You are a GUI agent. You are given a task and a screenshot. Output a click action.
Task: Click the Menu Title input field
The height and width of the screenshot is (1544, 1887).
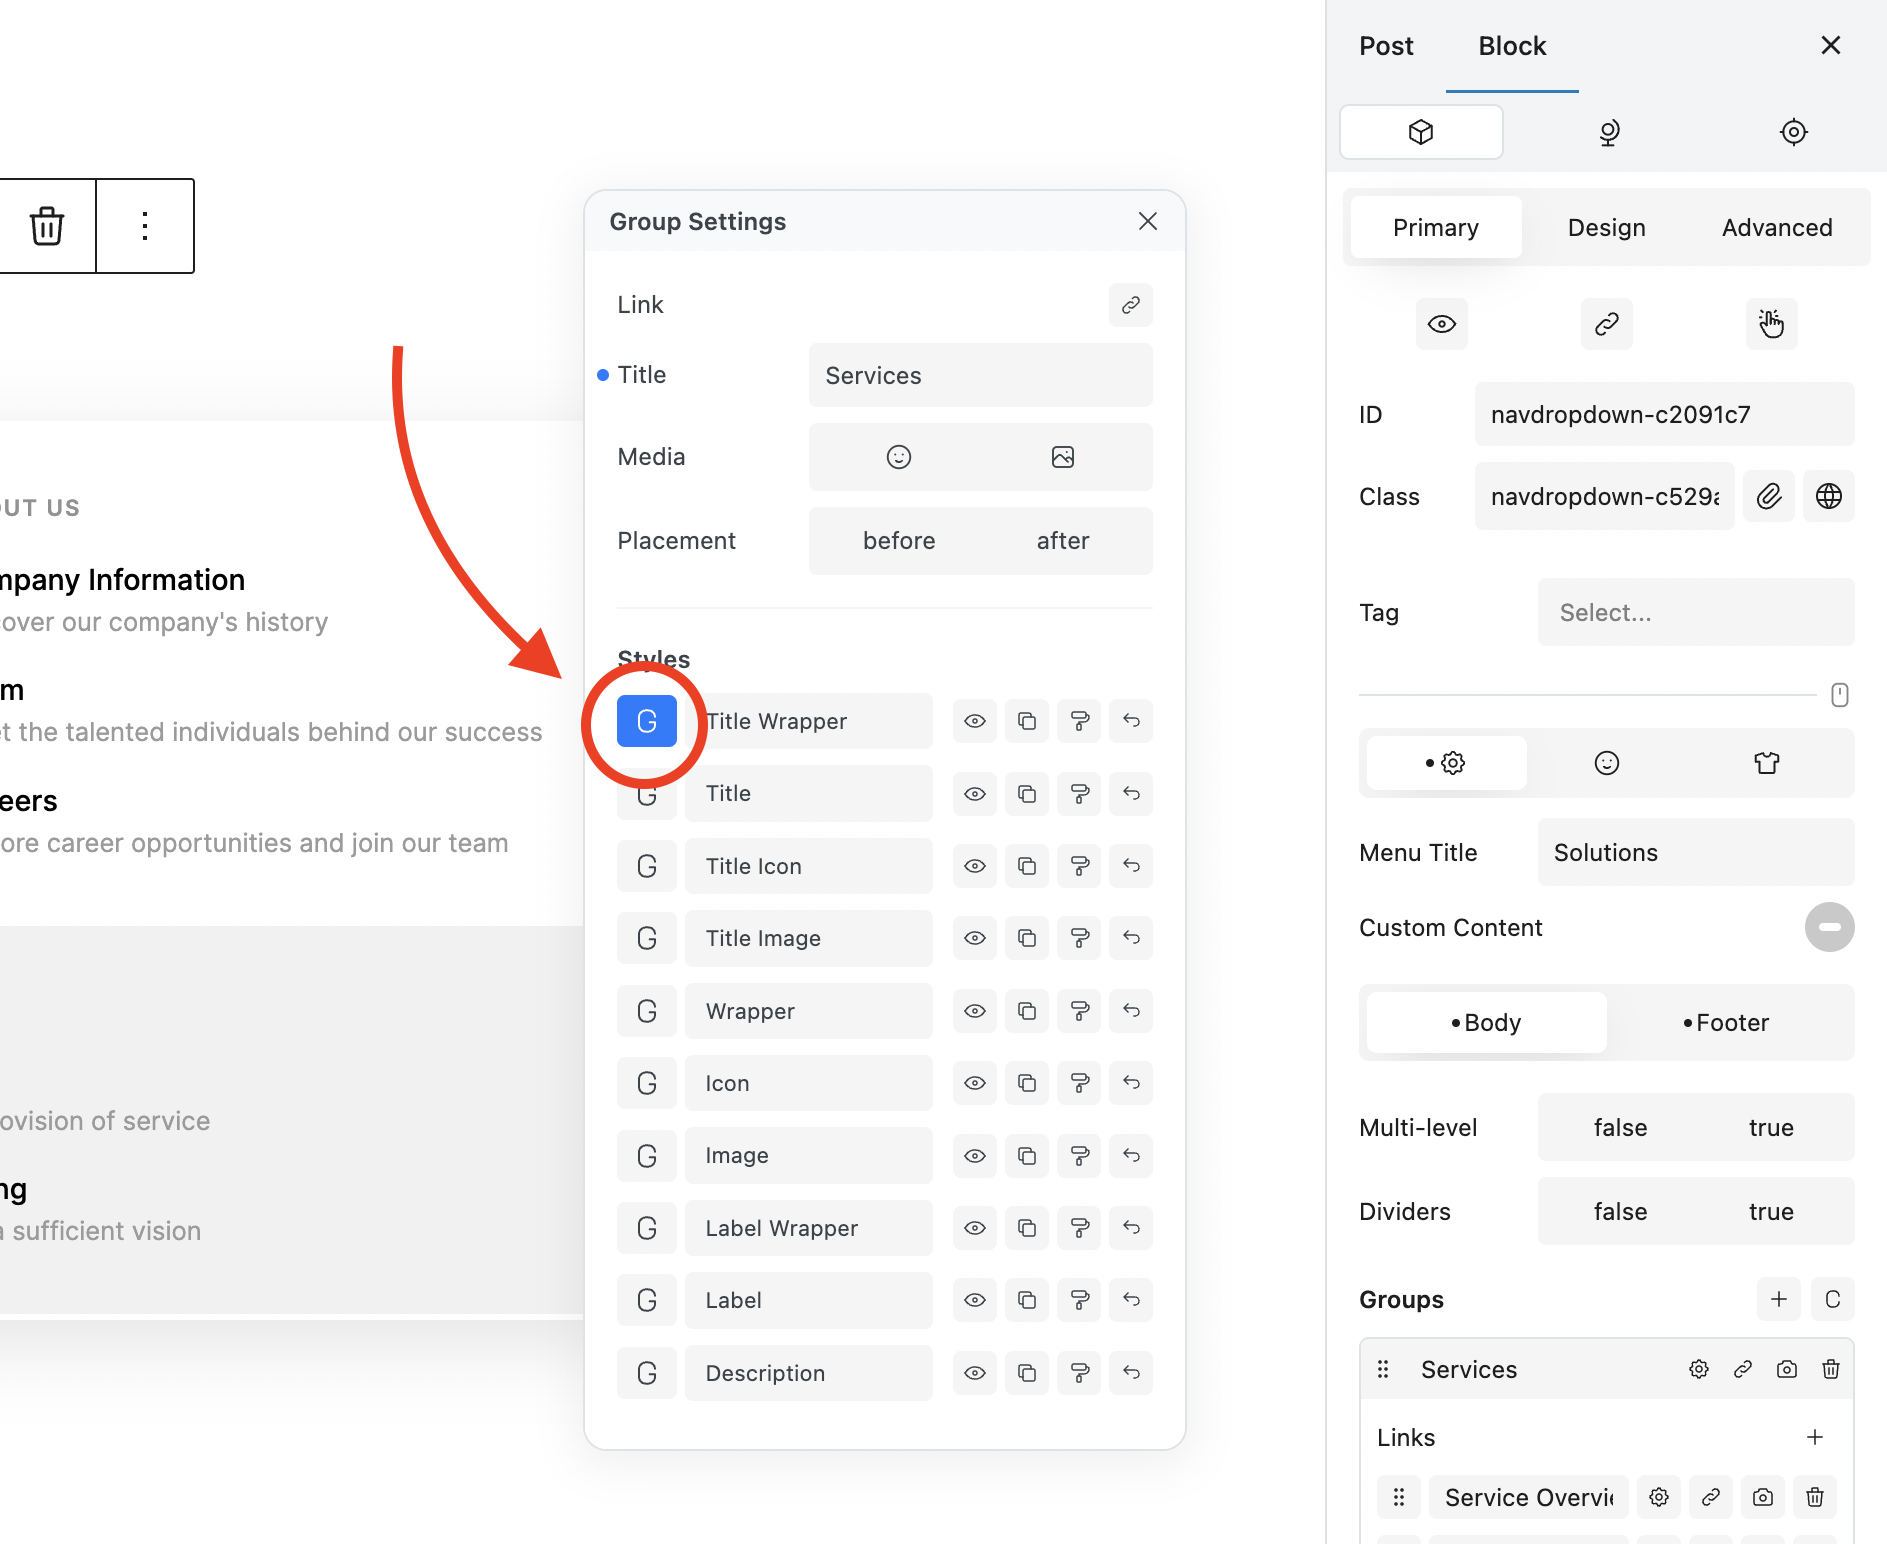(1695, 852)
